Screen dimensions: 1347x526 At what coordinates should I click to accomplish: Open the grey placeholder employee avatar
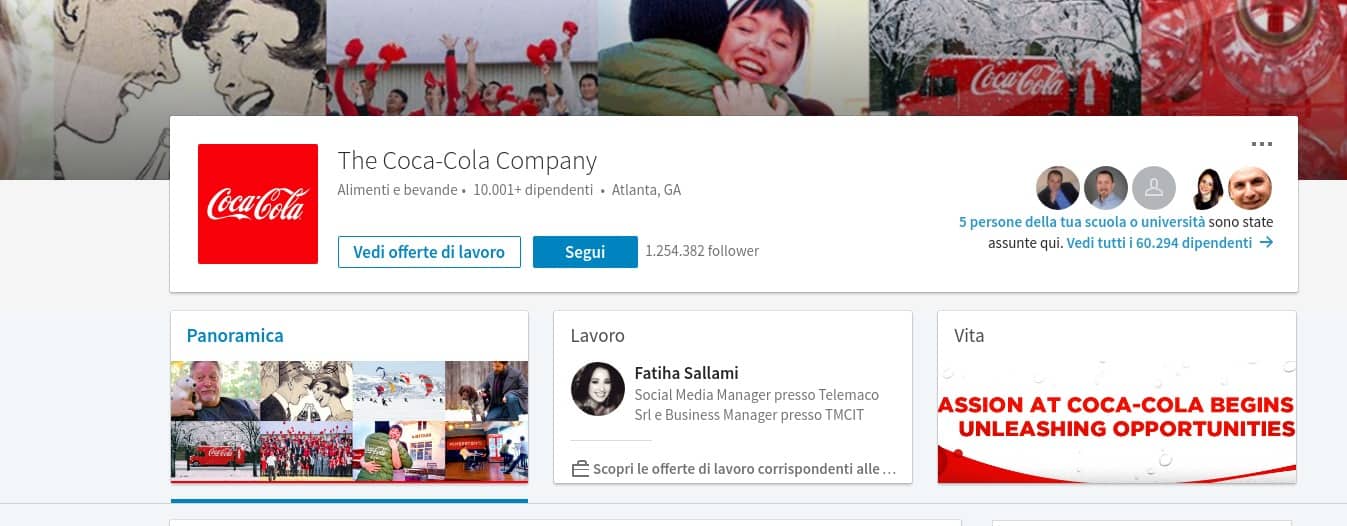click(x=1153, y=188)
